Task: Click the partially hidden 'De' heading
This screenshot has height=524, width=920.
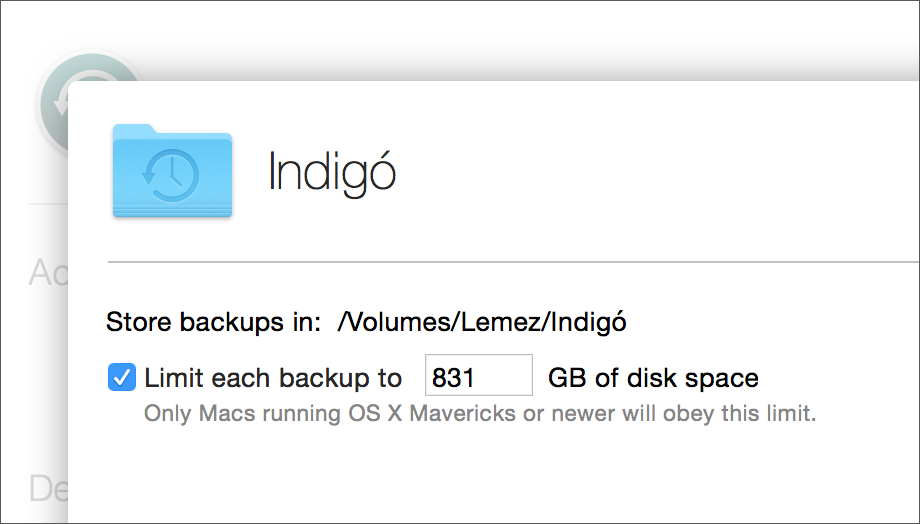Action: coord(48,488)
